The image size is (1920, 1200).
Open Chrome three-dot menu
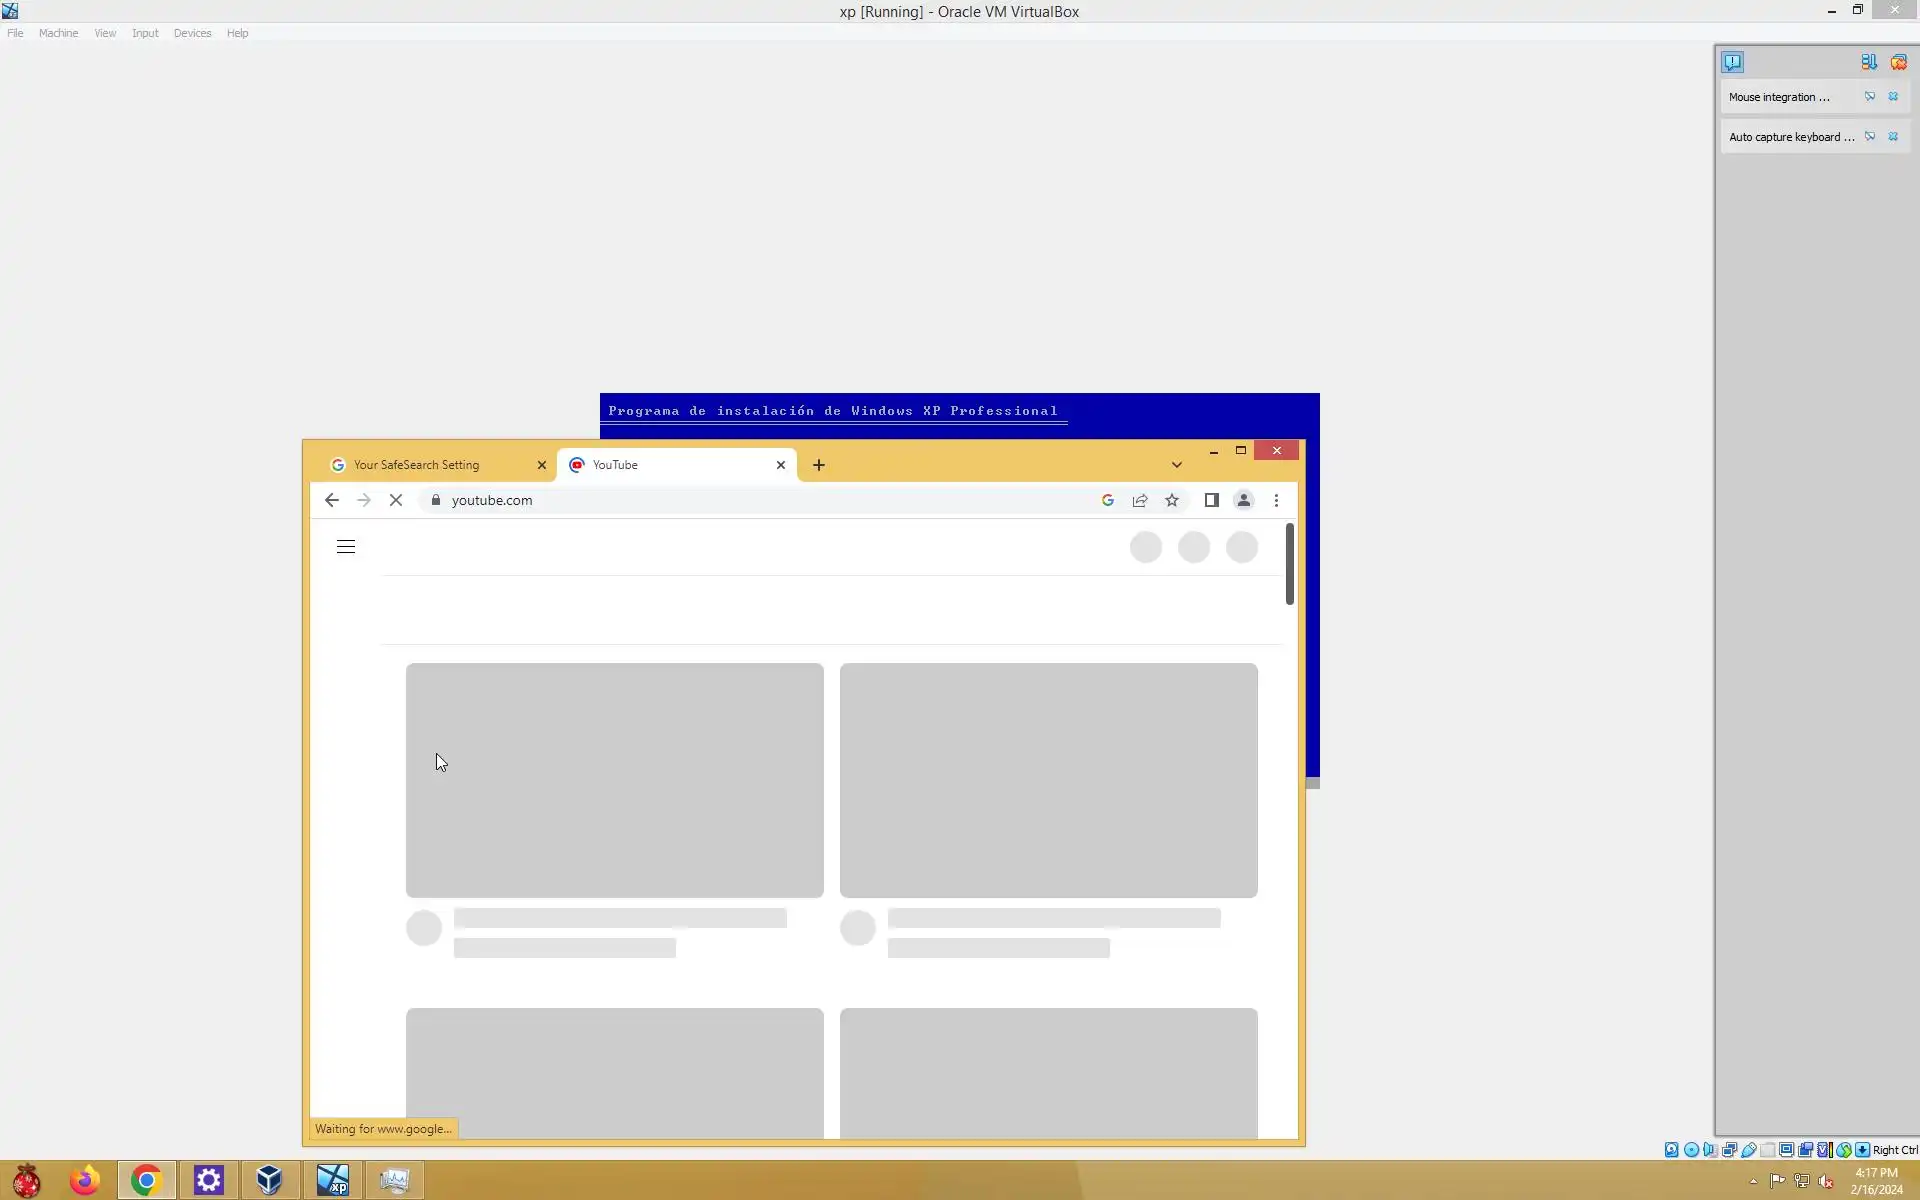(1276, 500)
